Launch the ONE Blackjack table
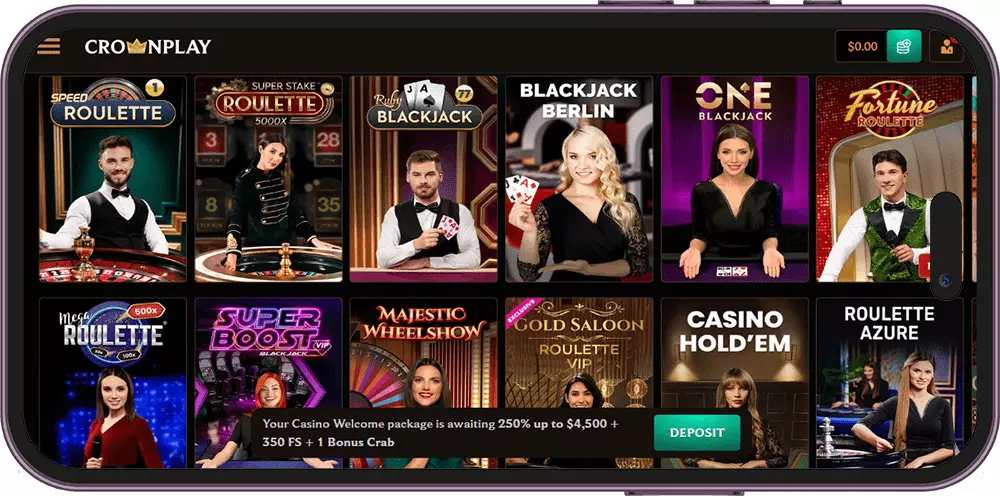The height and width of the screenshot is (496, 1000). click(735, 179)
